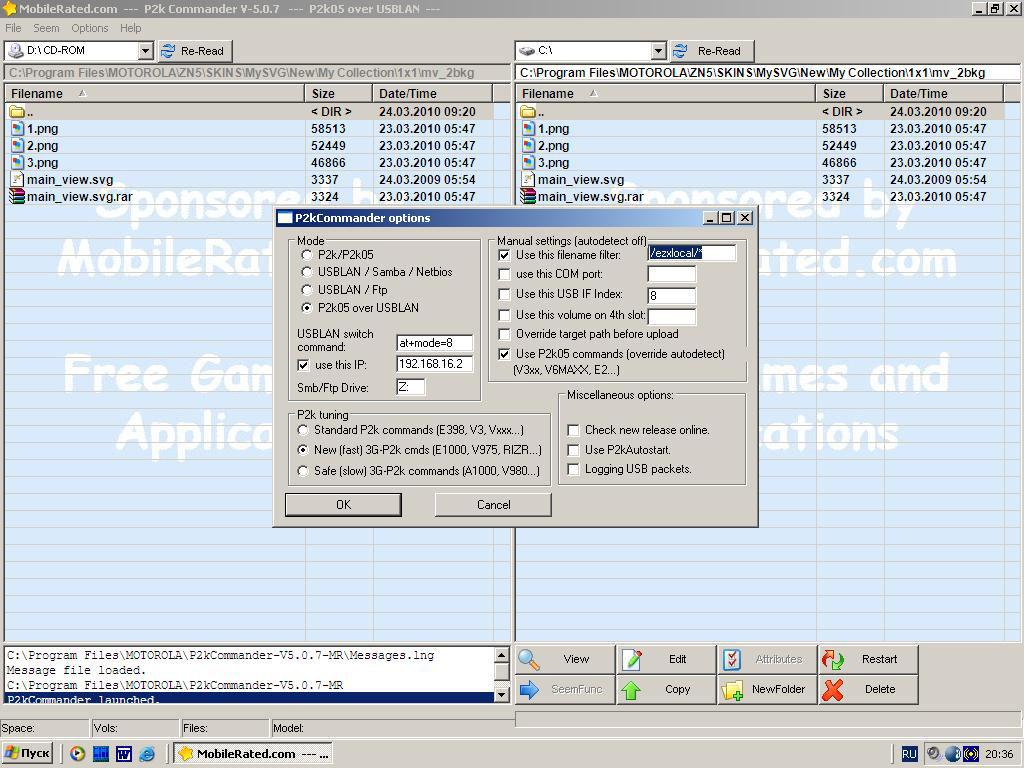Click the Delete red X icon
1024x768 pixels.
pos(833,690)
